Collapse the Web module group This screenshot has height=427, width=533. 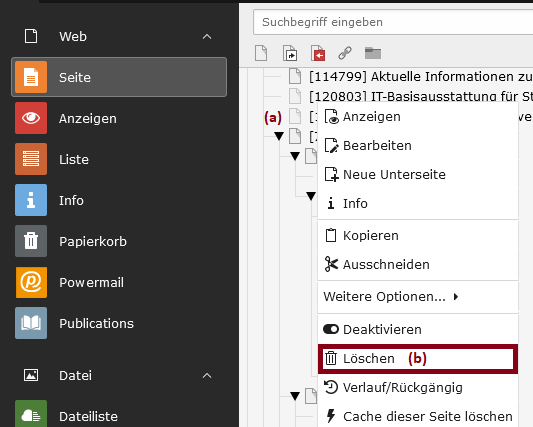coord(207,36)
